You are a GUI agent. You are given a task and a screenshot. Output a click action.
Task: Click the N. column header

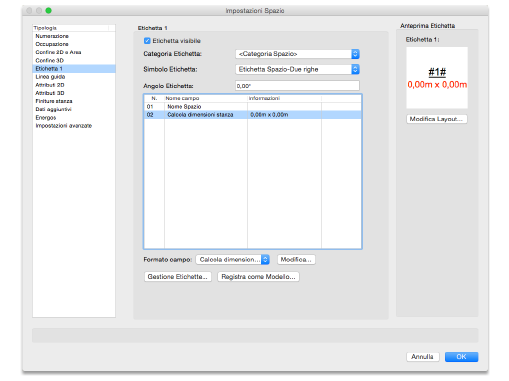154,98
